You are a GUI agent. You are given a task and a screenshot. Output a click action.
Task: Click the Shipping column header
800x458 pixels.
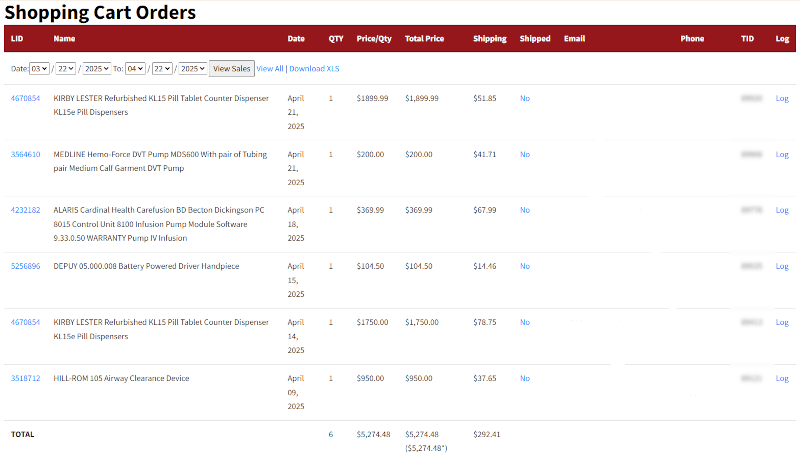tap(490, 38)
